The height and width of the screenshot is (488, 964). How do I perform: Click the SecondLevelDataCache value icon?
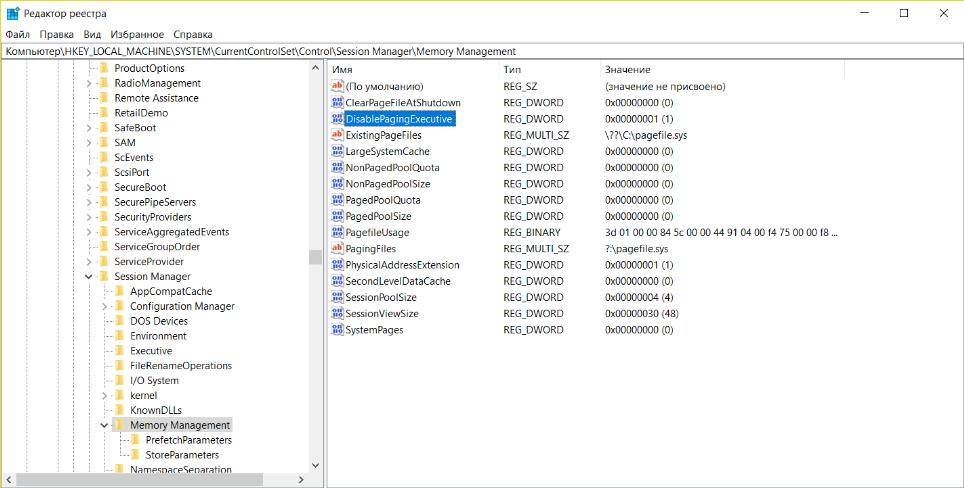point(337,281)
